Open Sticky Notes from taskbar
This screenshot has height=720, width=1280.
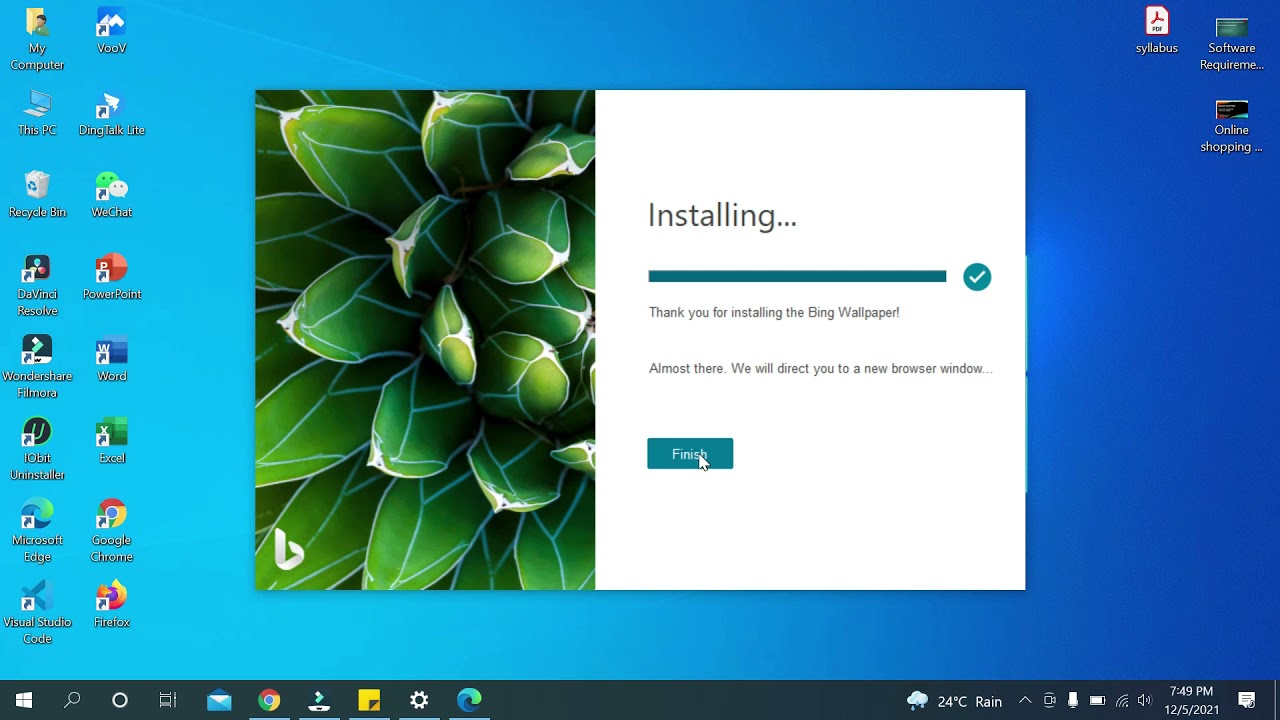pyautogui.click(x=369, y=700)
